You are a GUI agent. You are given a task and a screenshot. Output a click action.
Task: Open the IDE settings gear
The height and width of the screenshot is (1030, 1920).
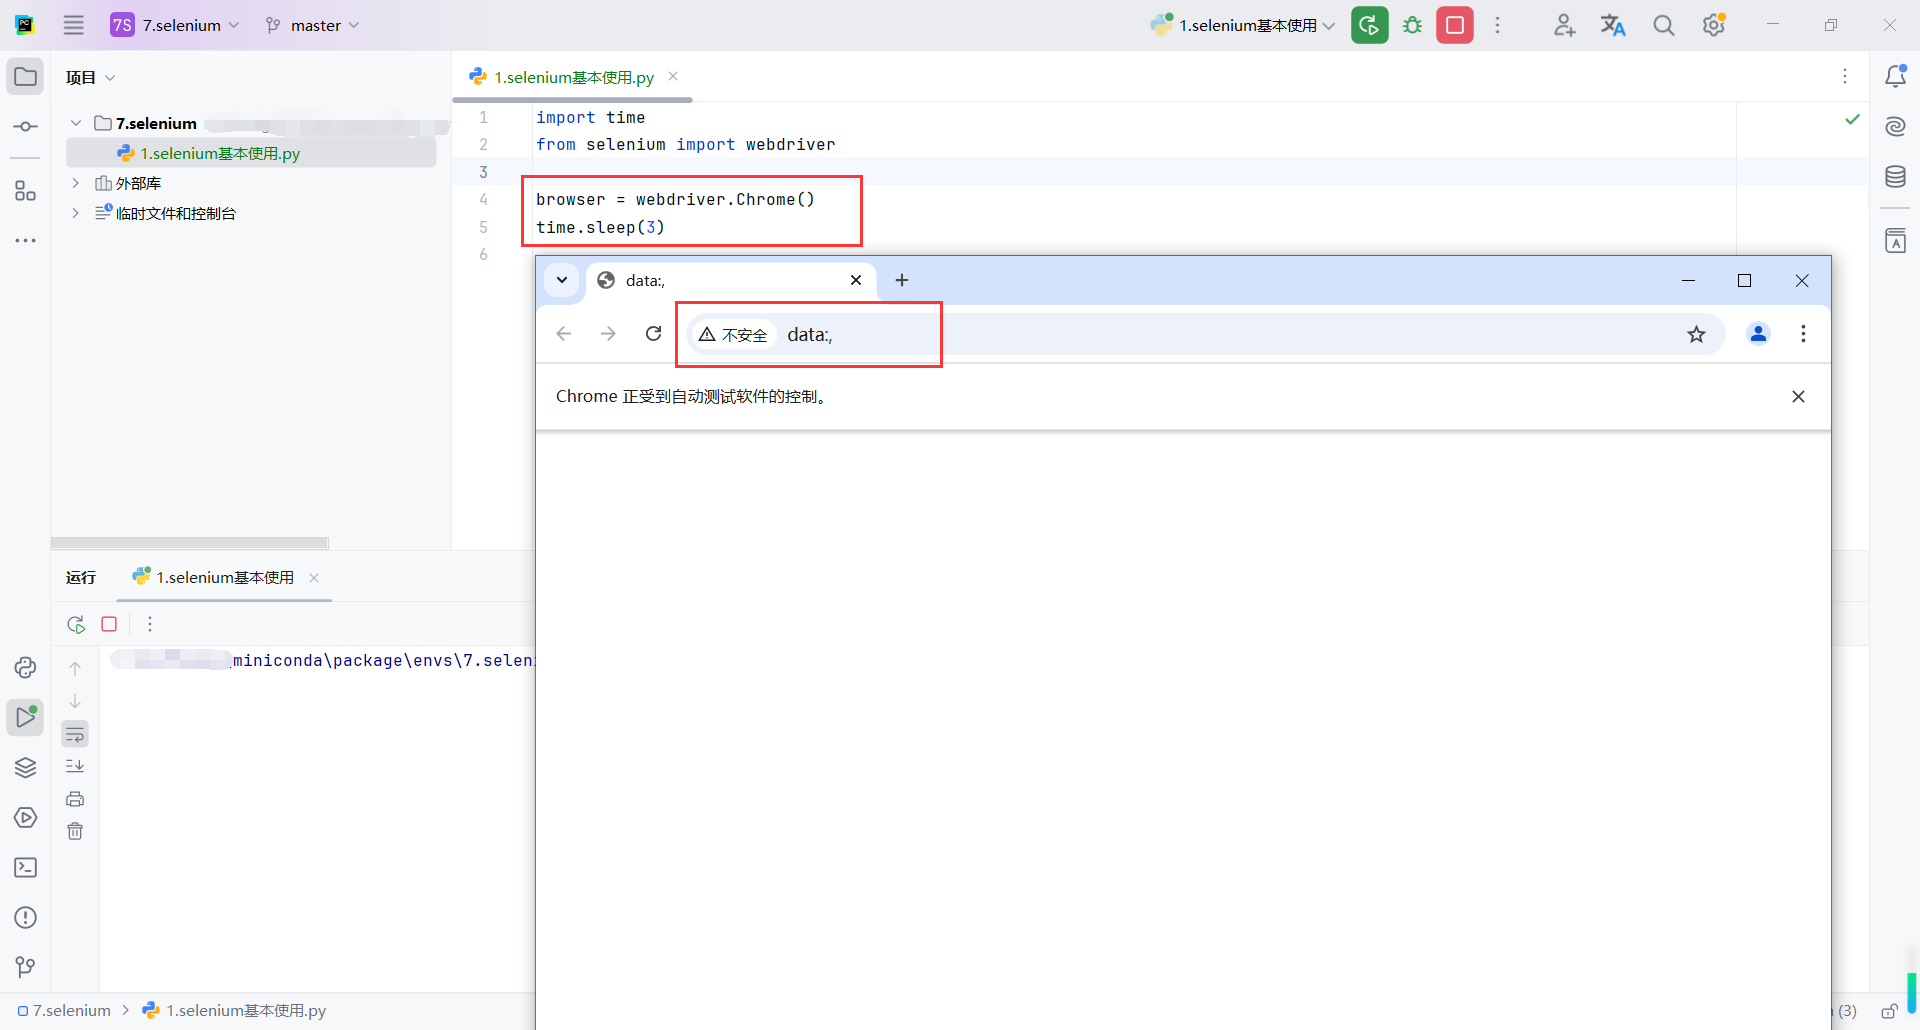pyautogui.click(x=1714, y=25)
